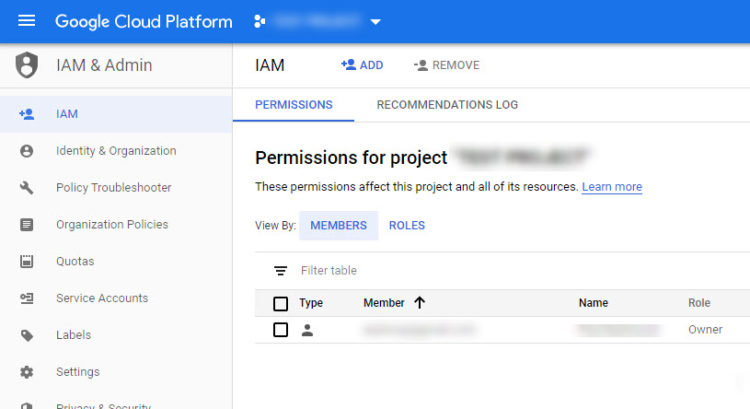
Task: Click the Labels tag icon
Action: point(27,335)
